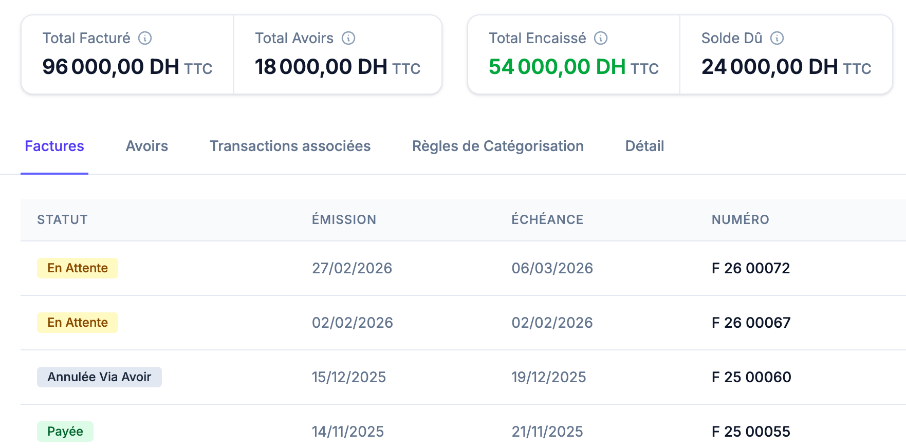Sort by the STATUT column header
The image size is (906, 448).
[x=63, y=220]
